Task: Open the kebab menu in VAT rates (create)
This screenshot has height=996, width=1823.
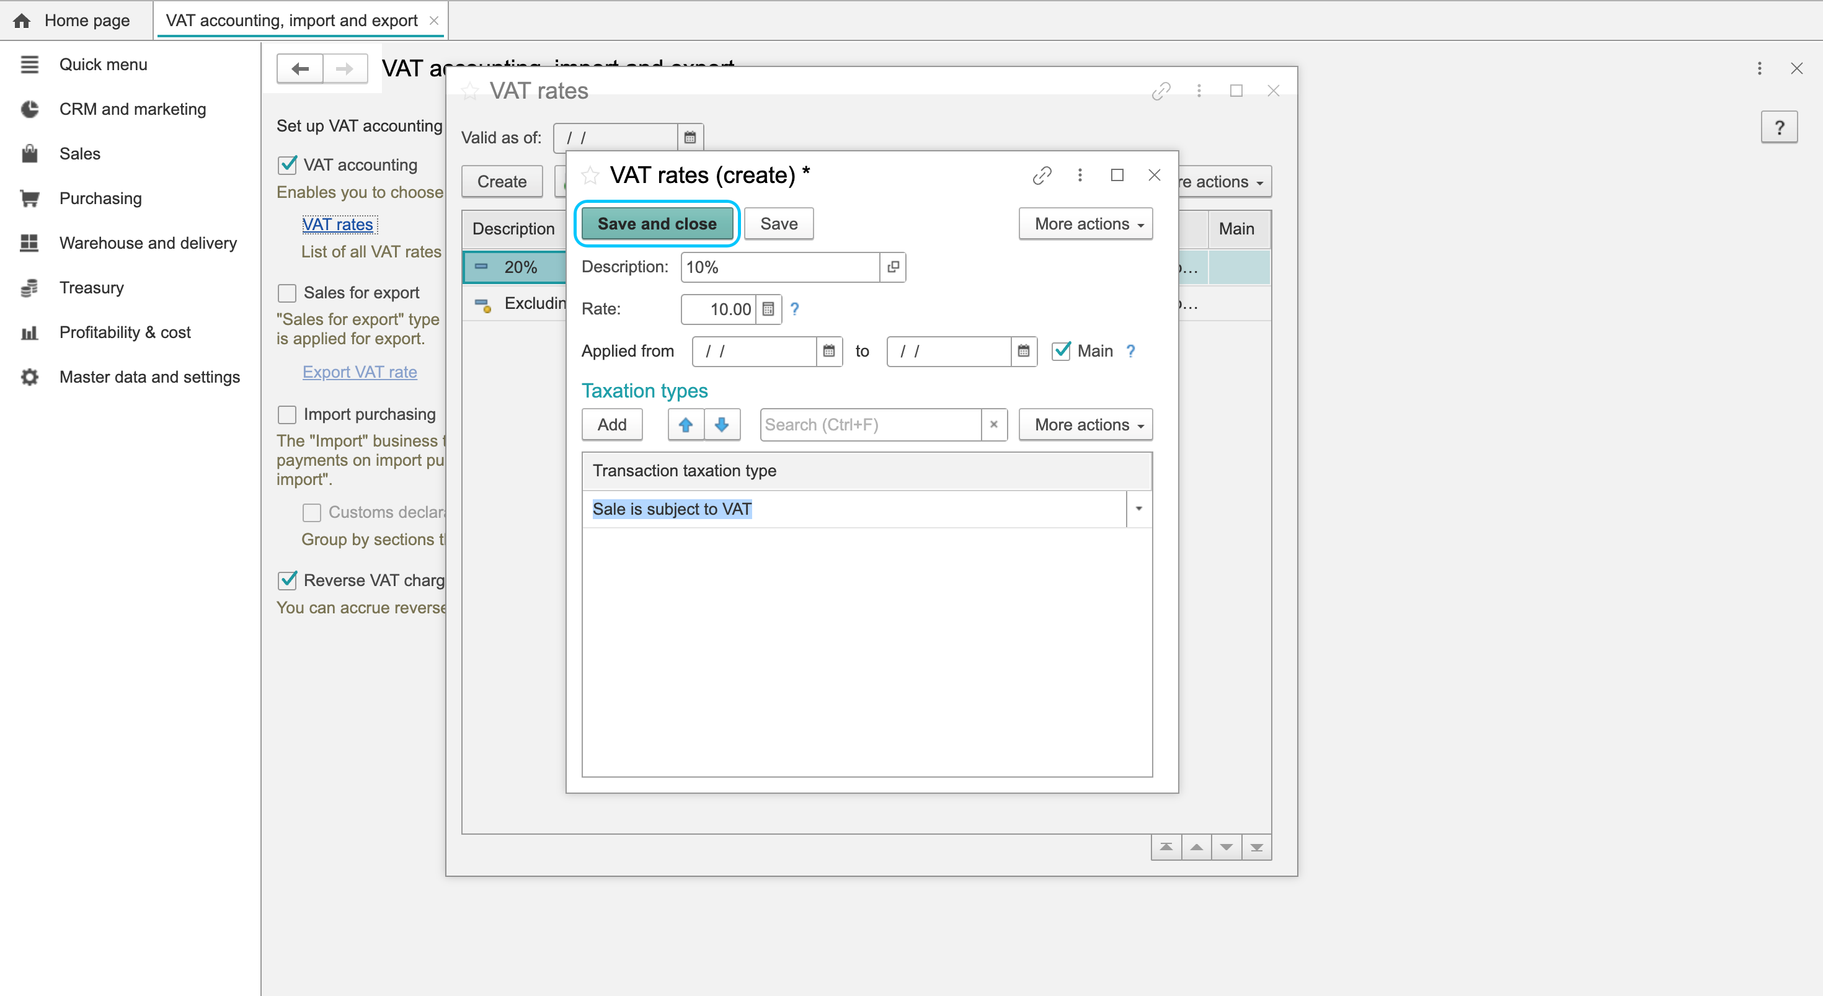Action: pos(1080,175)
